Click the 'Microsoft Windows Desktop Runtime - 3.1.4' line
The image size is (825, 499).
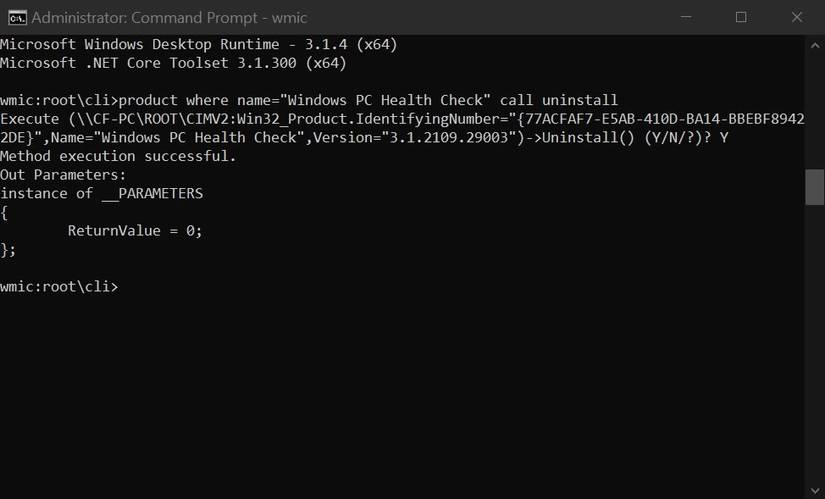pos(198,44)
